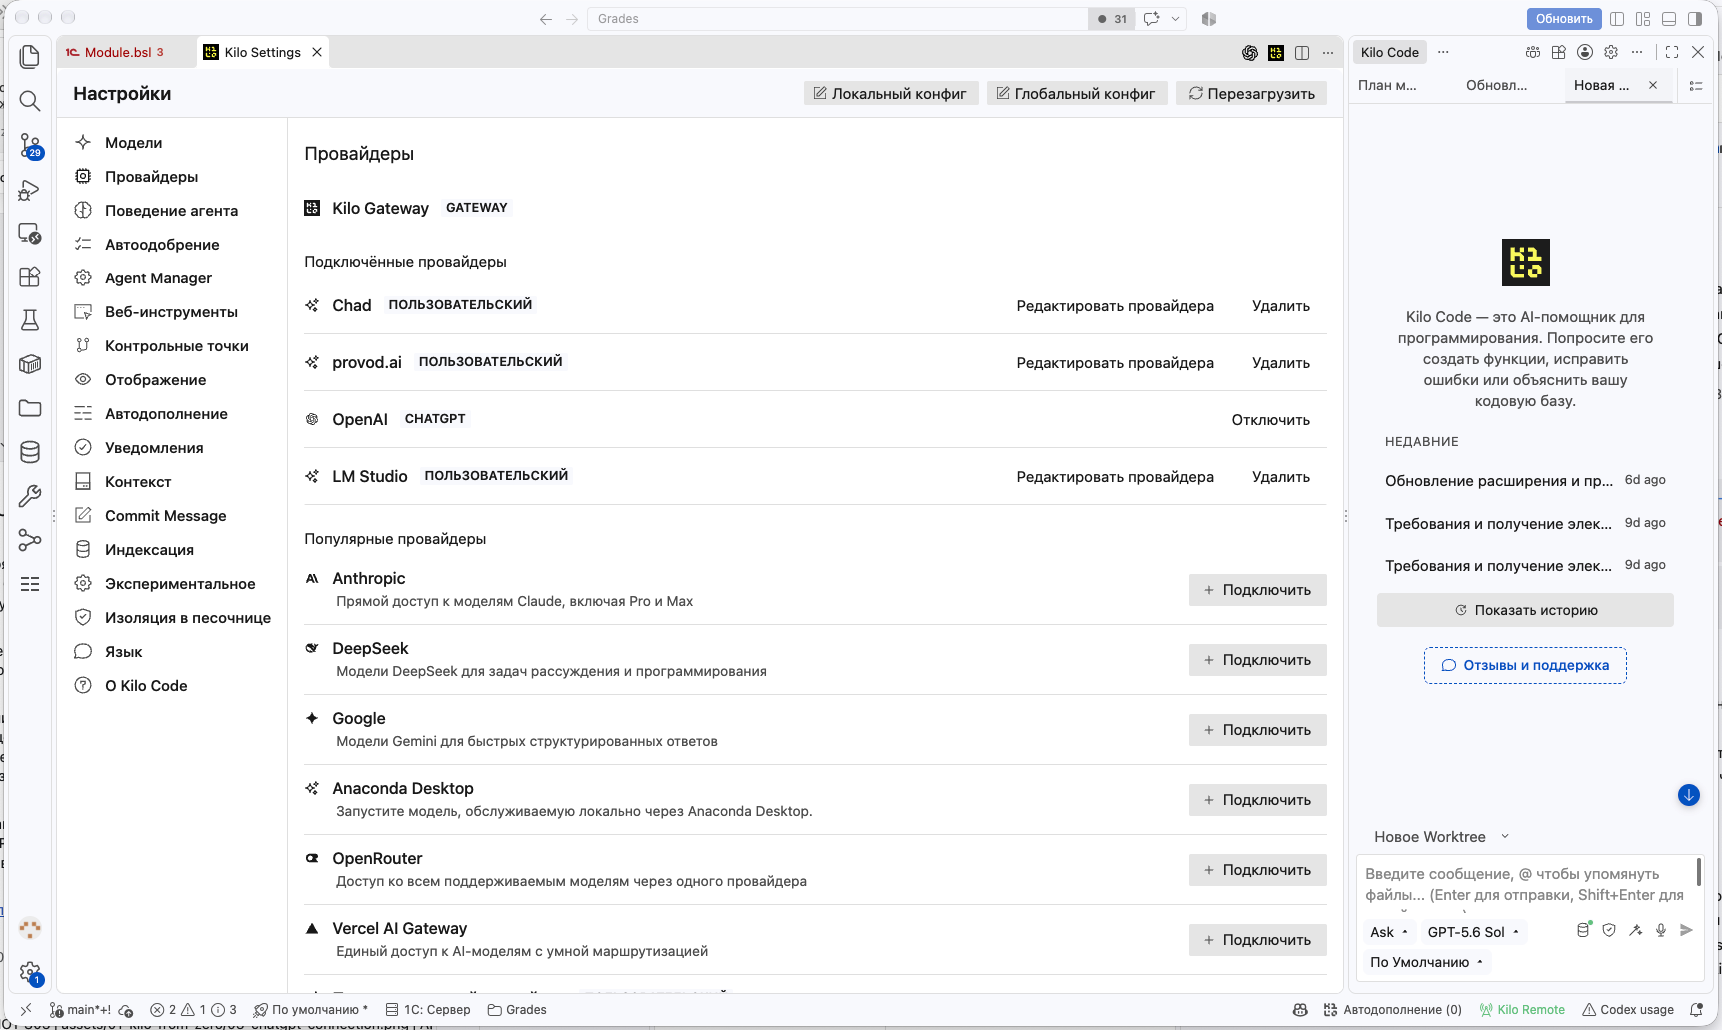Screen dimensions: 1722x1030
Task: Click the ChatGPT swirl icon in editor toolbar
Action: tap(1250, 53)
